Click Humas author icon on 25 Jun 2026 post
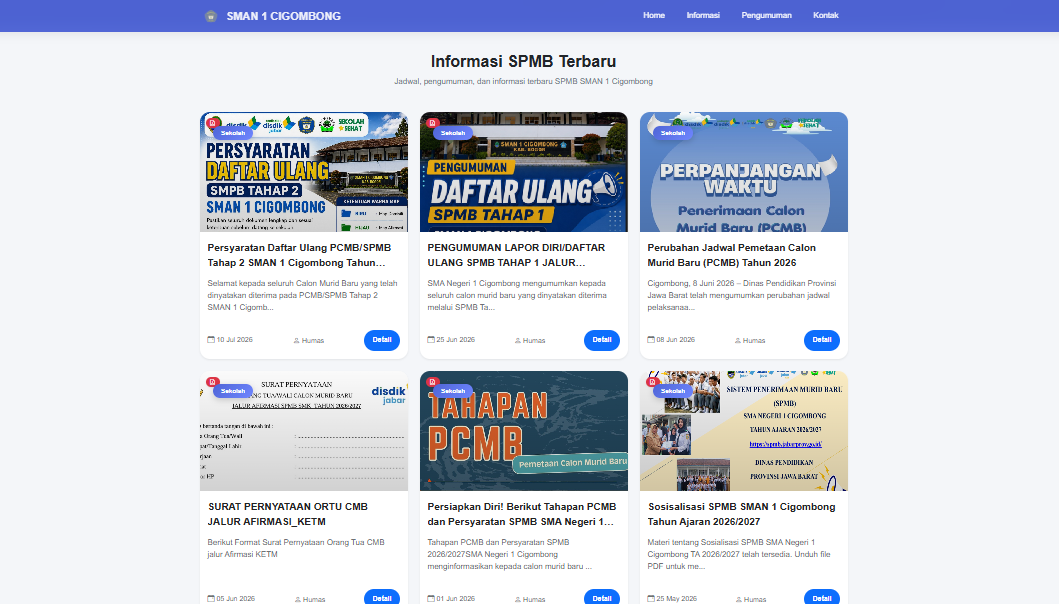The width and height of the screenshot is (1059, 604). (517, 341)
